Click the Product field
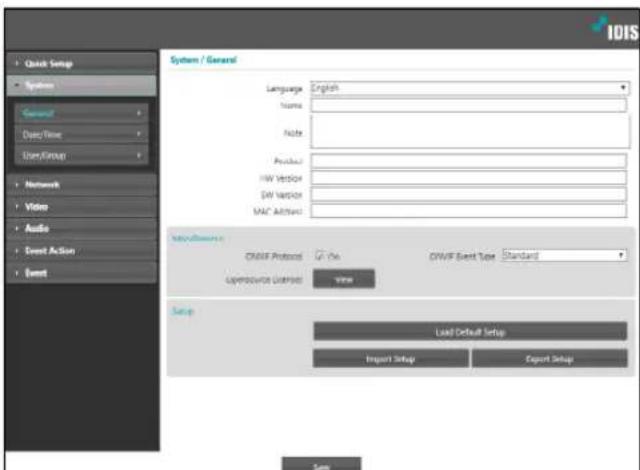640x470 pixels. pos(469,161)
